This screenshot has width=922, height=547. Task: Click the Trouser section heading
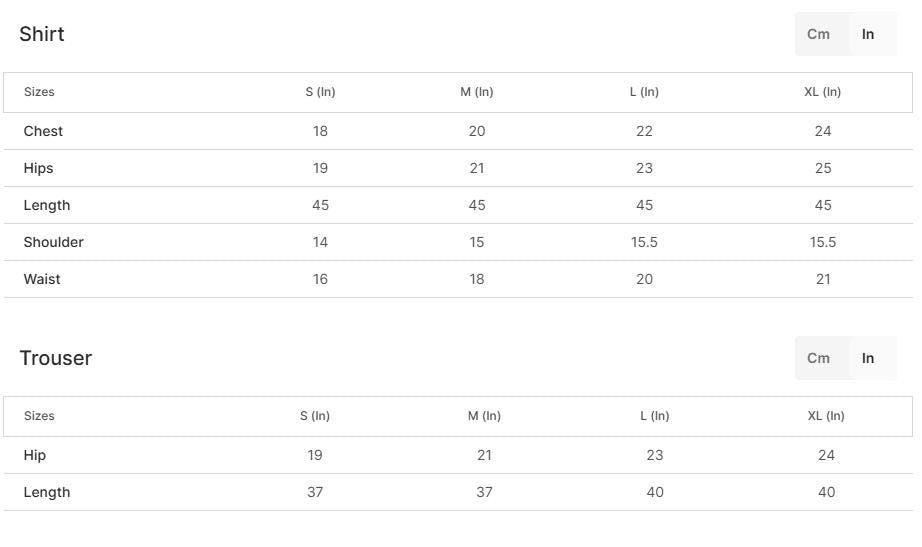coord(56,358)
